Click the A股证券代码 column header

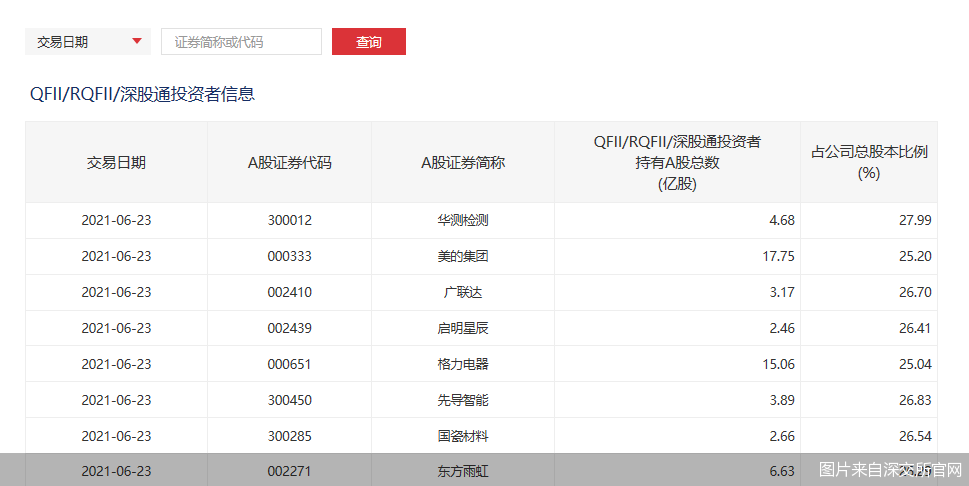(x=289, y=163)
